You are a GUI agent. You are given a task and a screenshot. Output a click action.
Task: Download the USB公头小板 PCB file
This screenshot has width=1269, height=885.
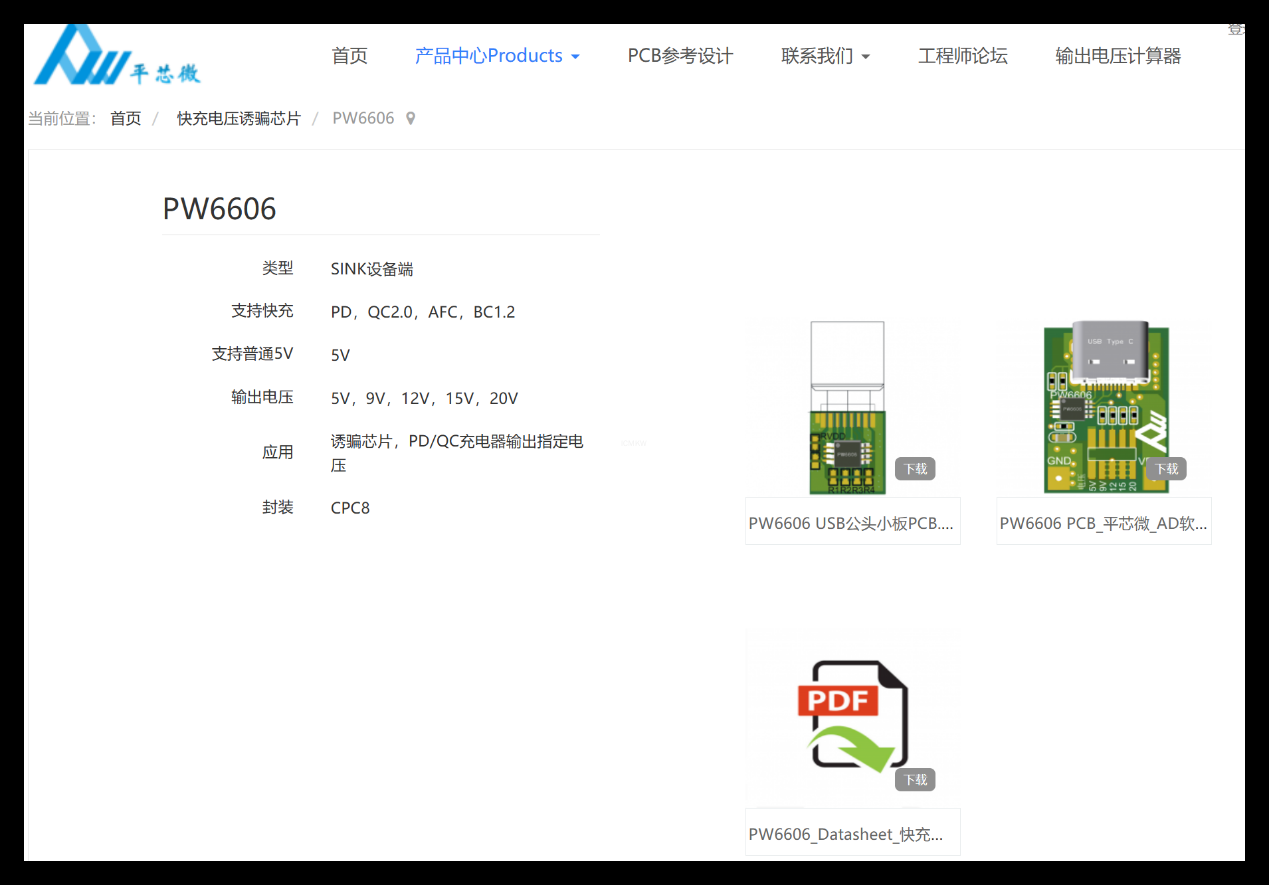tap(915, 468)
